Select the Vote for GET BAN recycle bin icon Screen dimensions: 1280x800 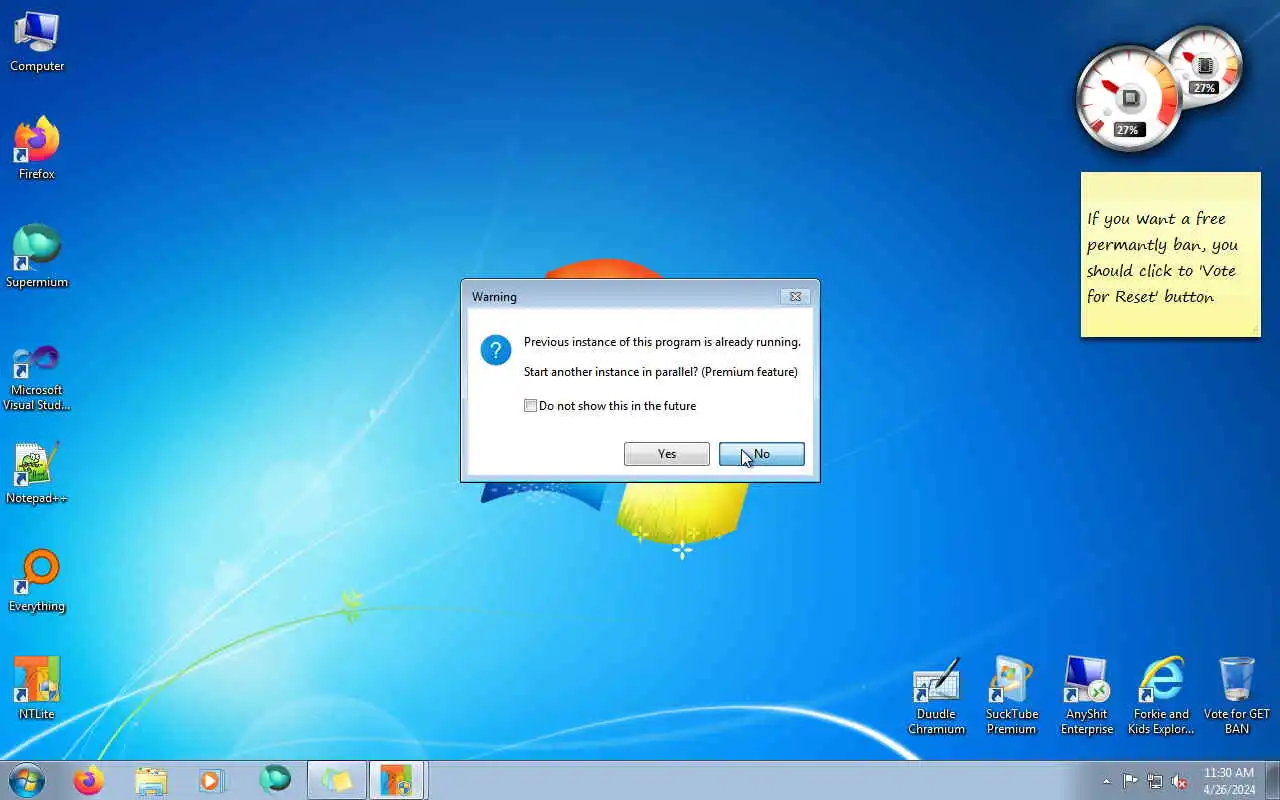click(x=1237, y=697)
